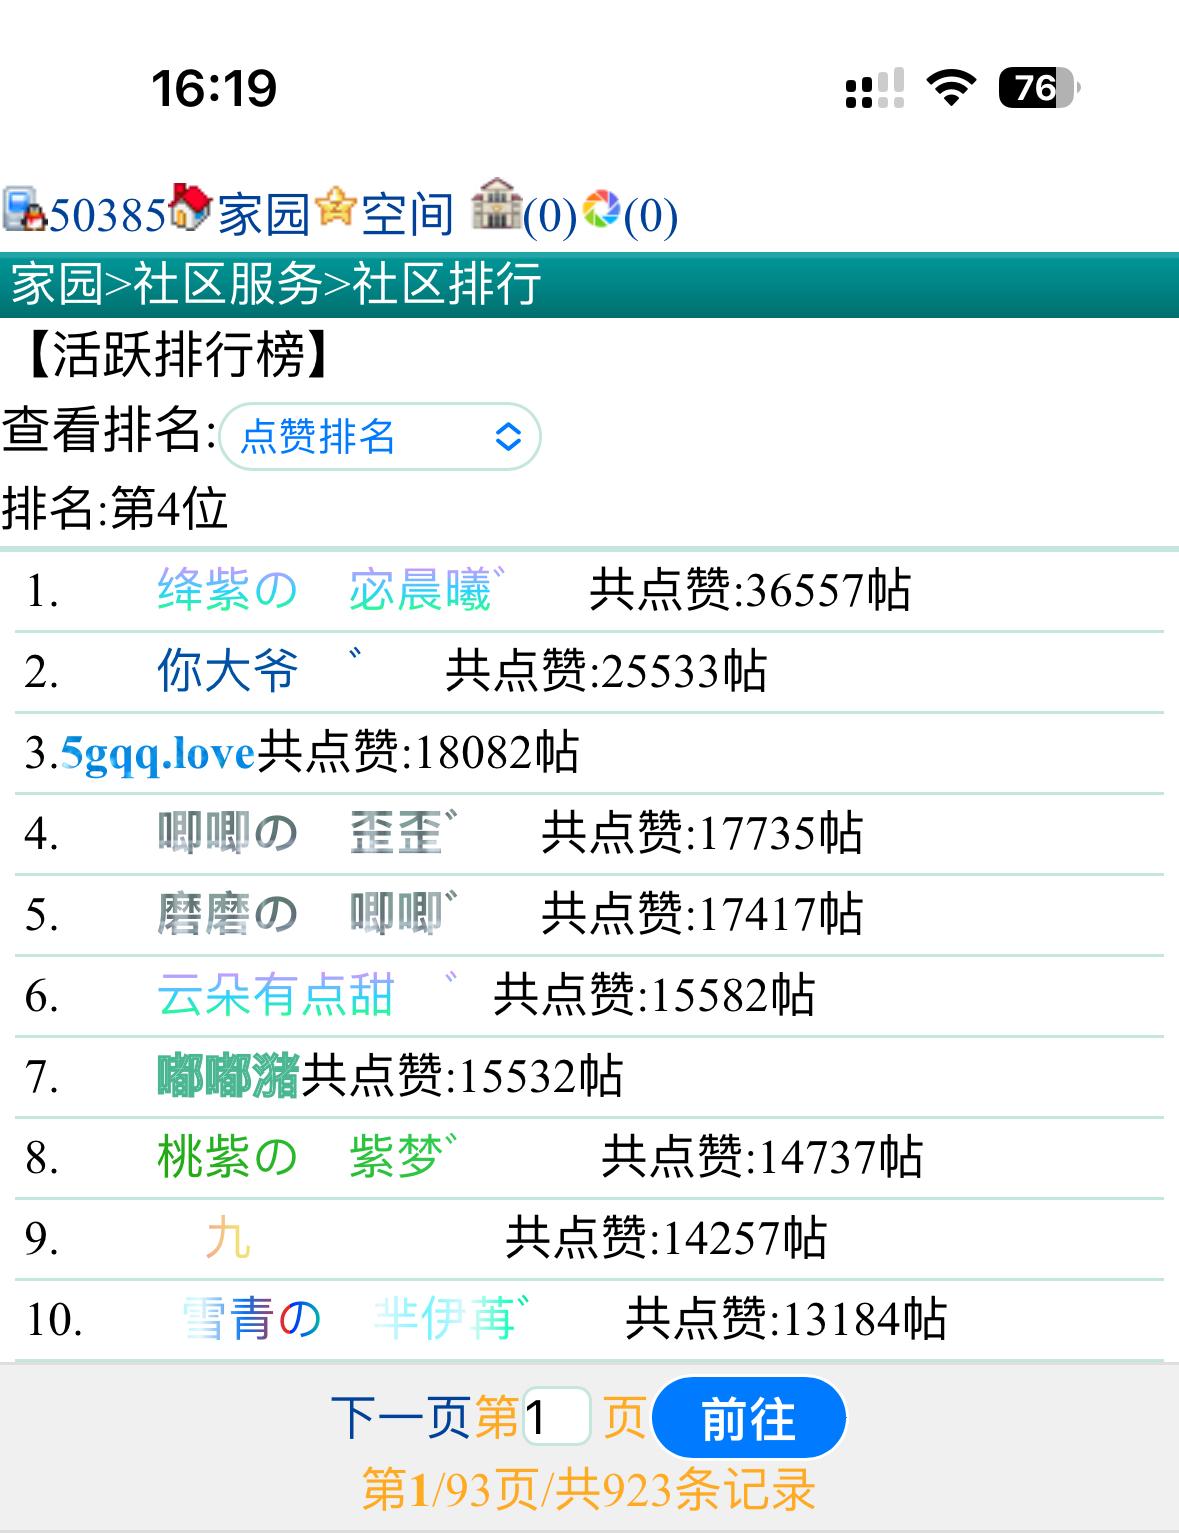Tap 共点赞:17417帖 count
Viewport: 1179px width, 1539px height.
click(x=702, y=914)
